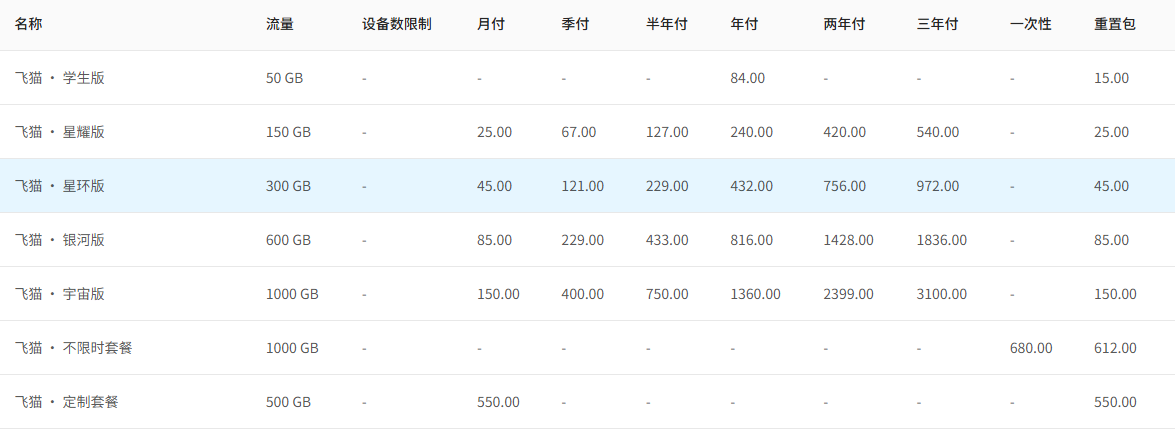Select the 飞猫 · 学生版 row name
Screen dimensions: 1175x436
click(60, 78)
